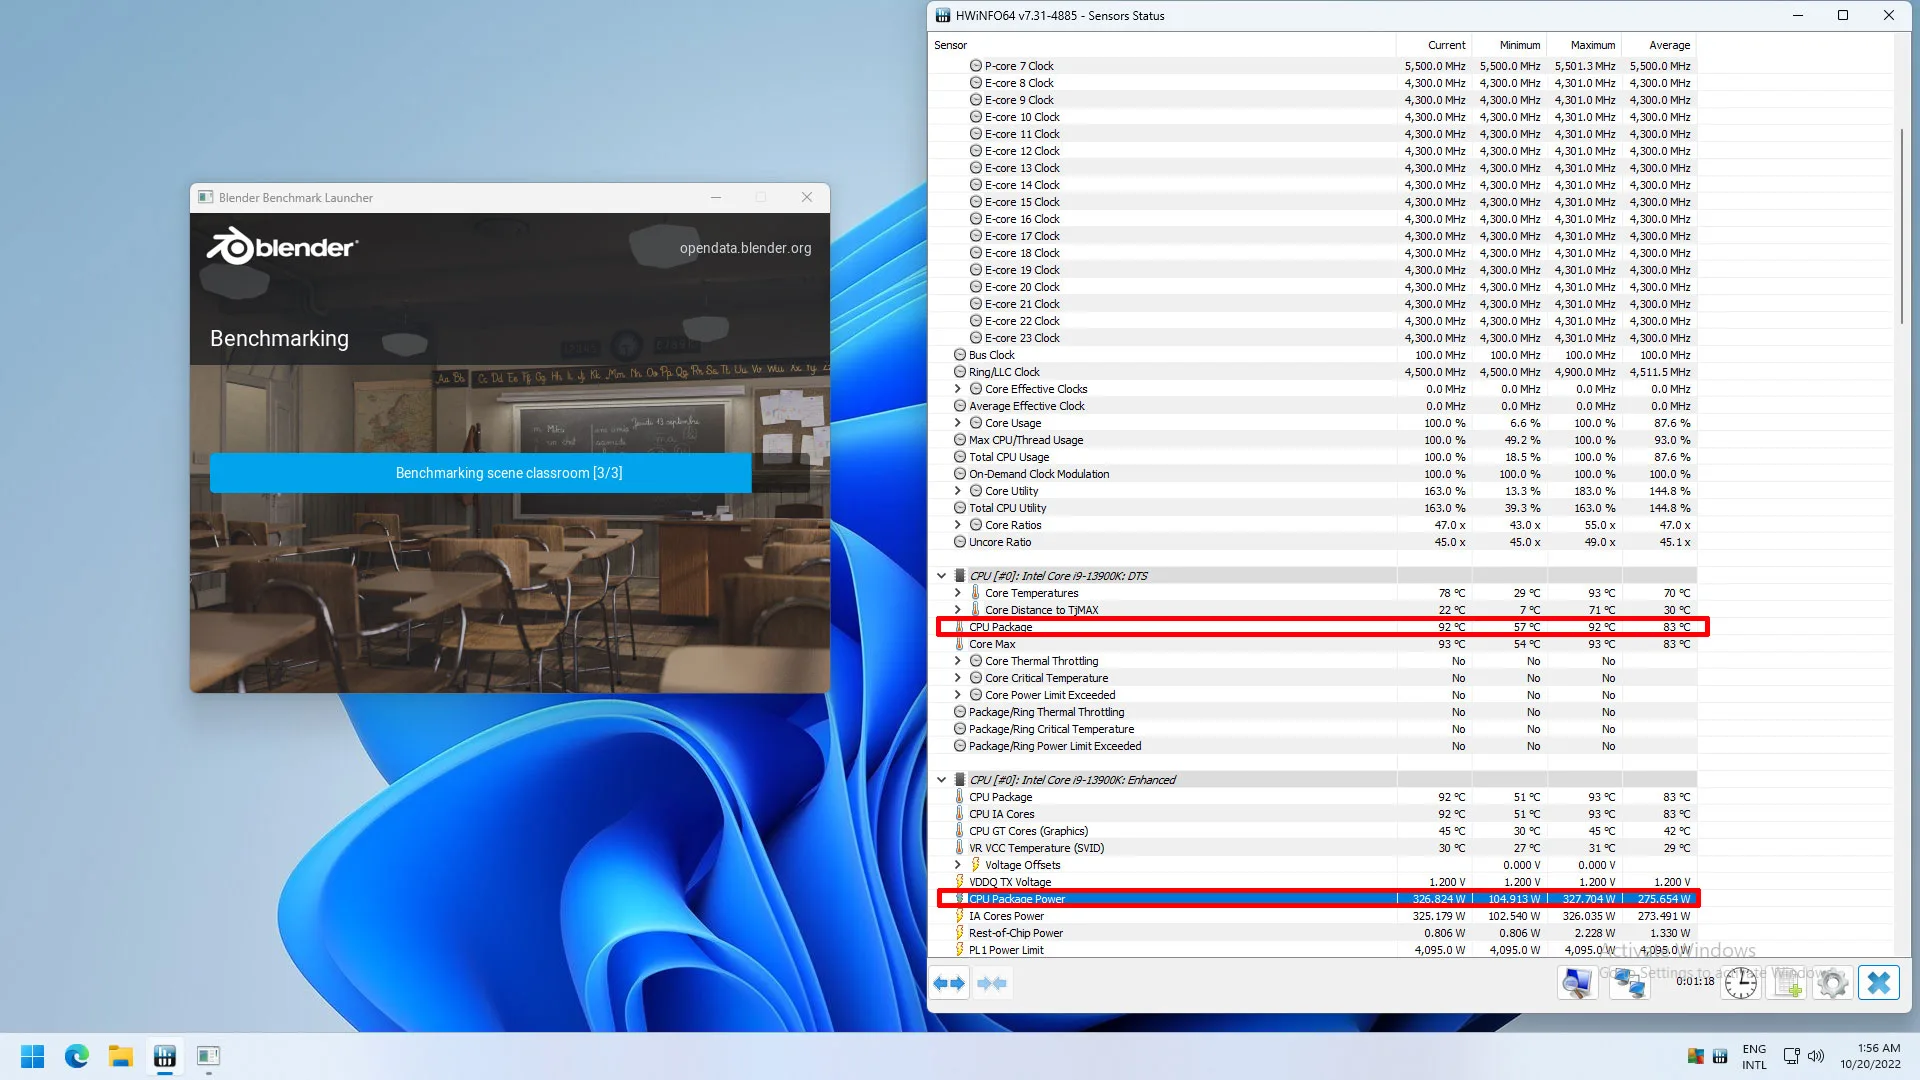Click the Sensor column header
Viewport: 1920px width, 1080px height.
[1162, 45]
